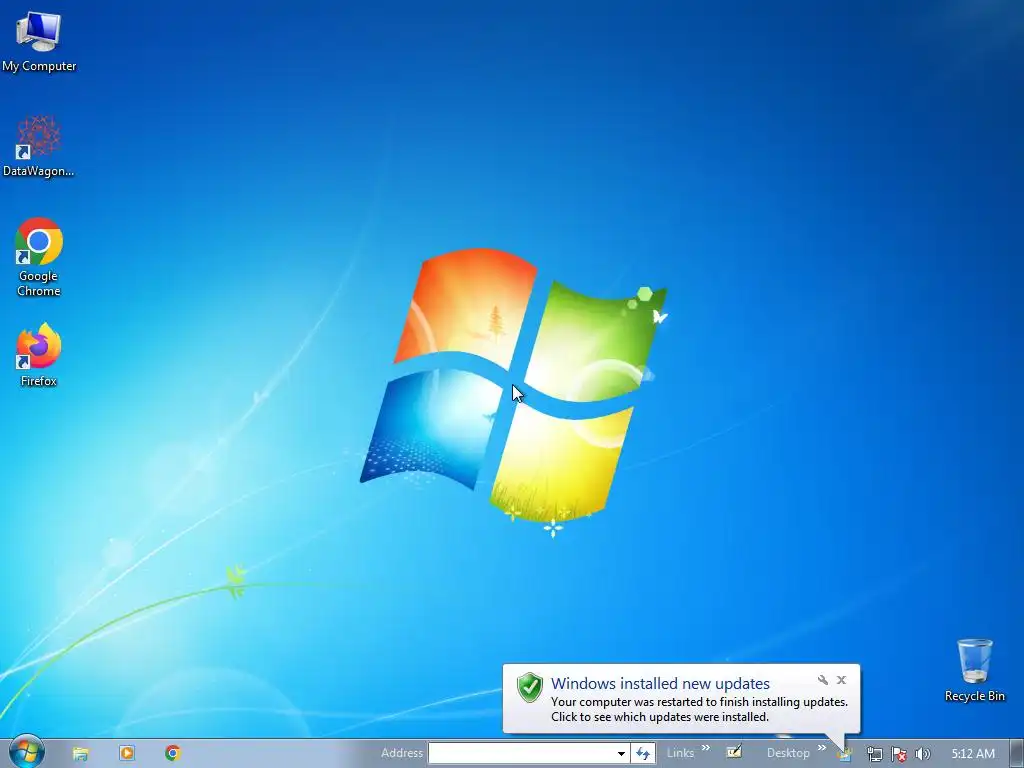The image size is (1024, 768).
Task: Click the Desktop toolbar label
Action: click(788, 753)
